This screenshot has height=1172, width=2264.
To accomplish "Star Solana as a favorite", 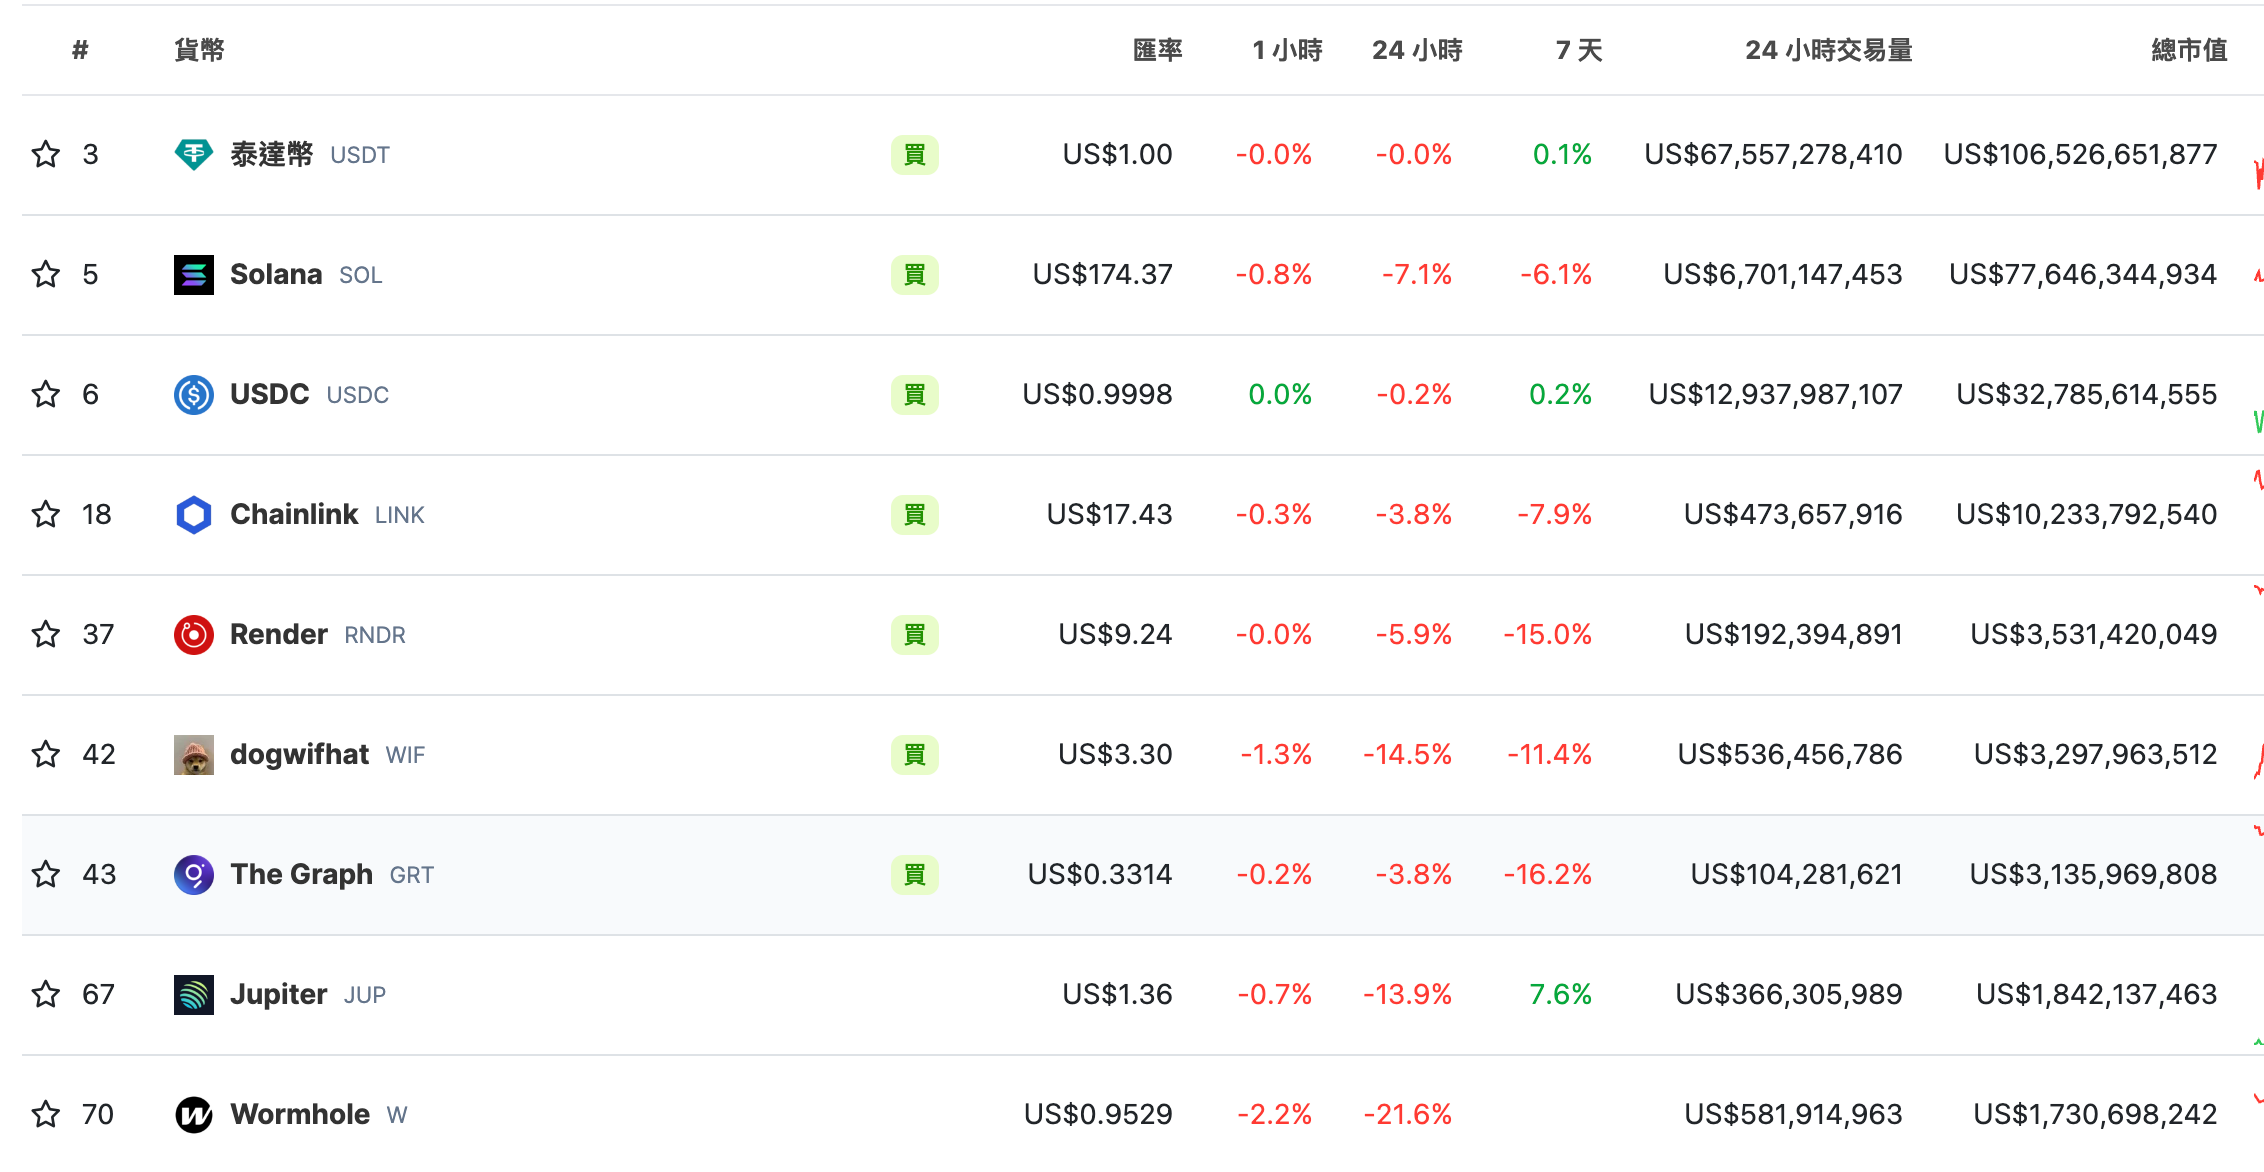I will click(x=46, y=274).
